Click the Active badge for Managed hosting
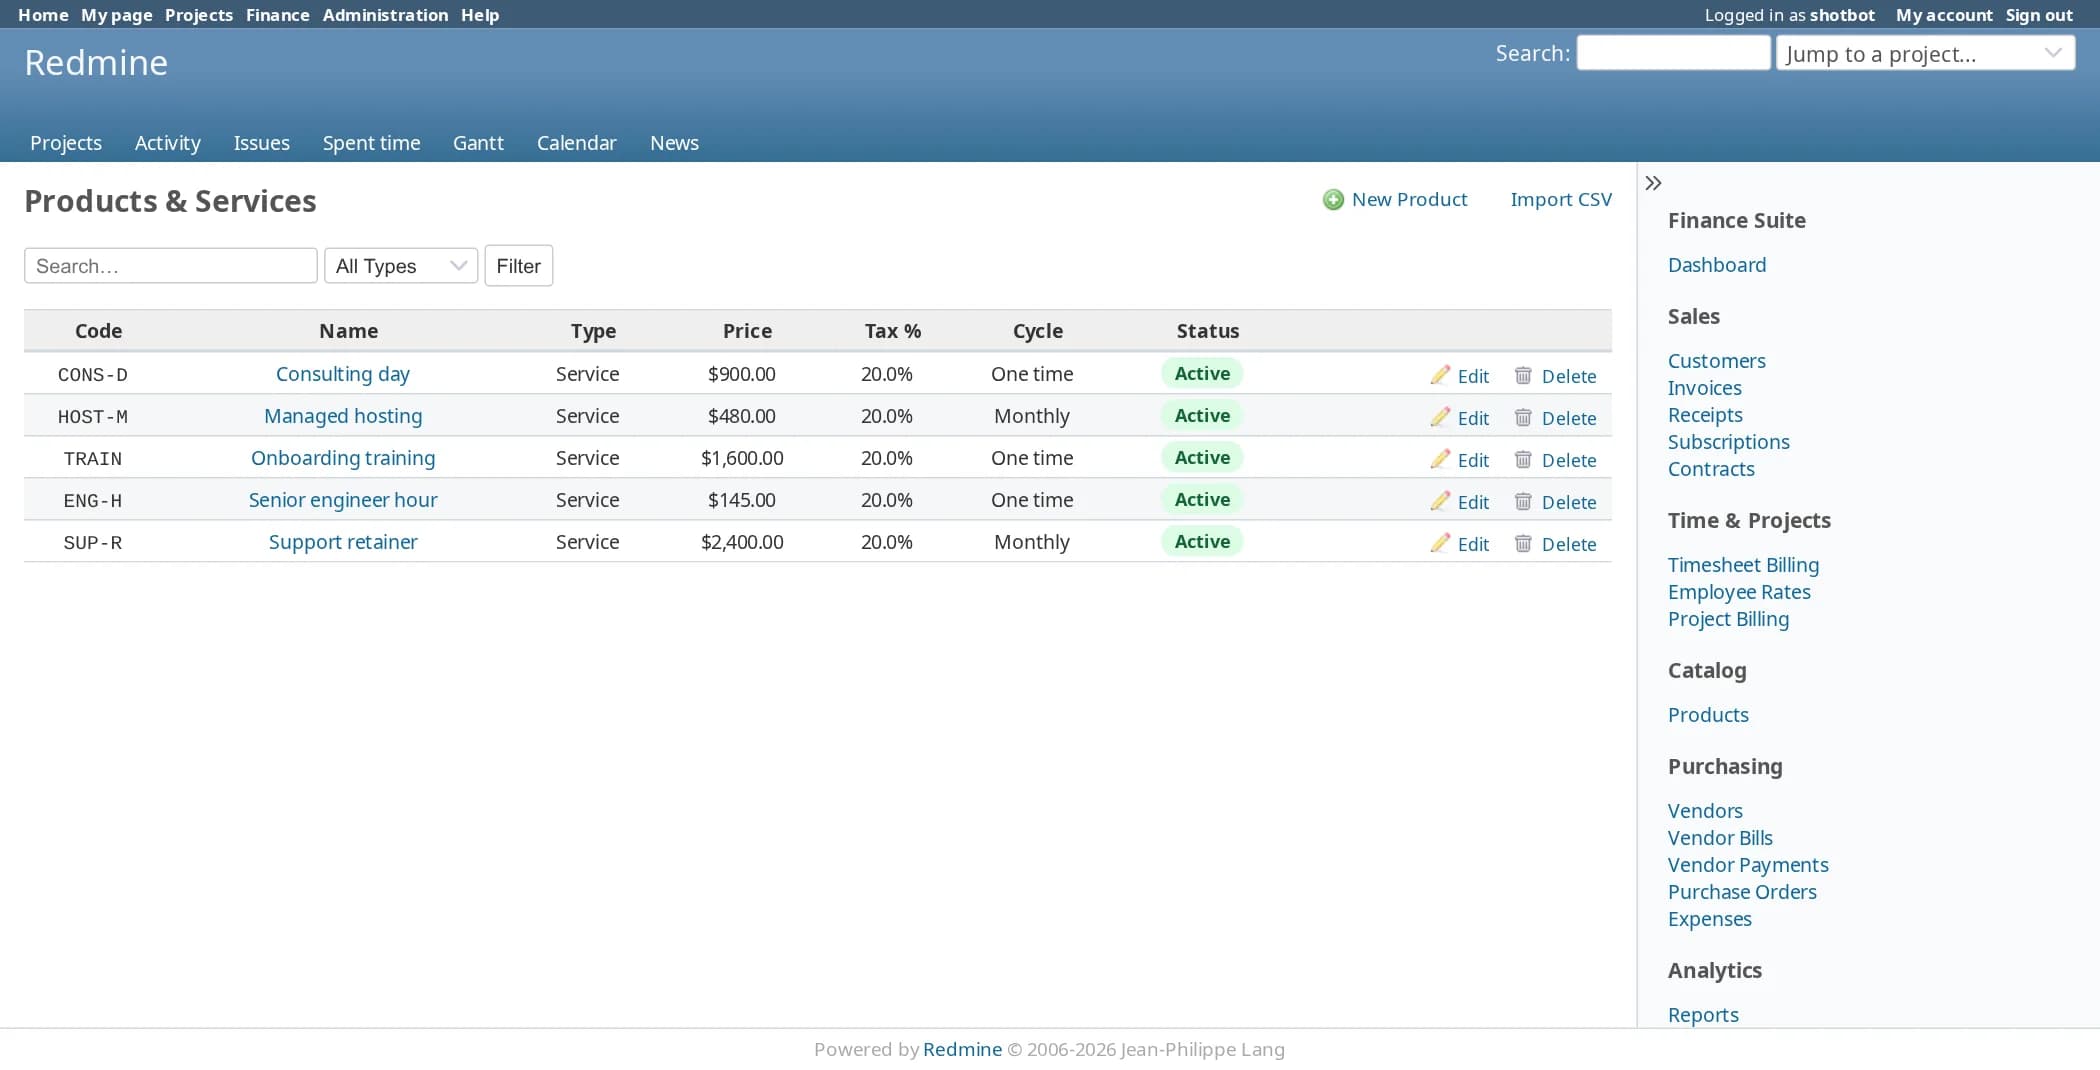 pos(1202,416)
